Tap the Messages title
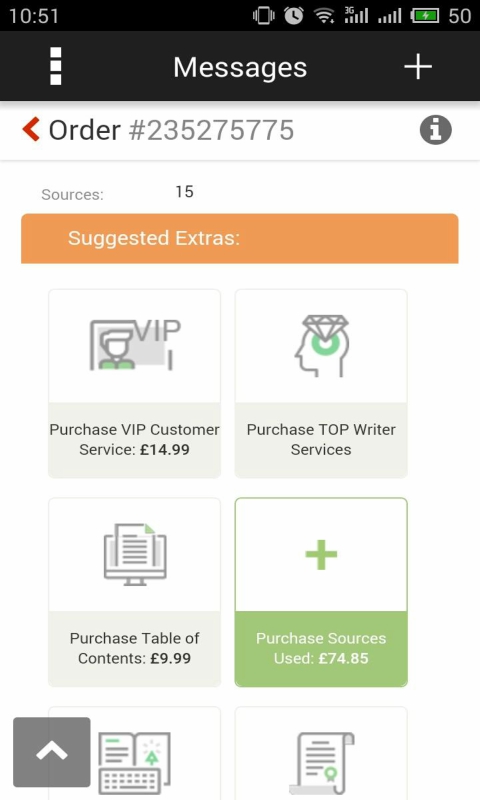Screen dimensions: 480x800 240,67
